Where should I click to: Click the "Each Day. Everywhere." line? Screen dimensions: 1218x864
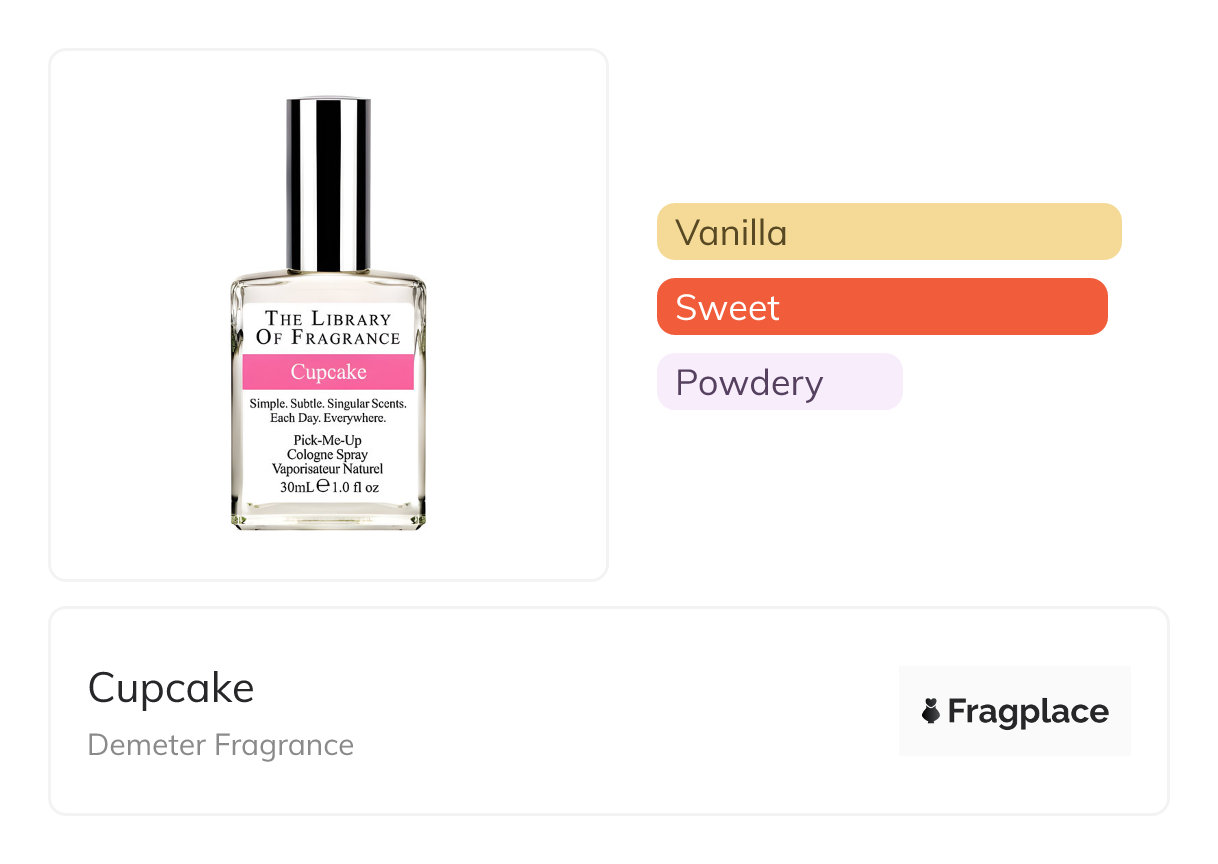pyautogui.click(x=328, y=418)
